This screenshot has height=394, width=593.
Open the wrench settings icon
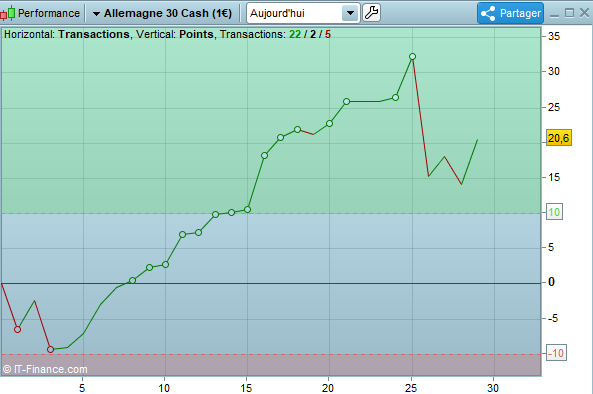pos(371,13)
